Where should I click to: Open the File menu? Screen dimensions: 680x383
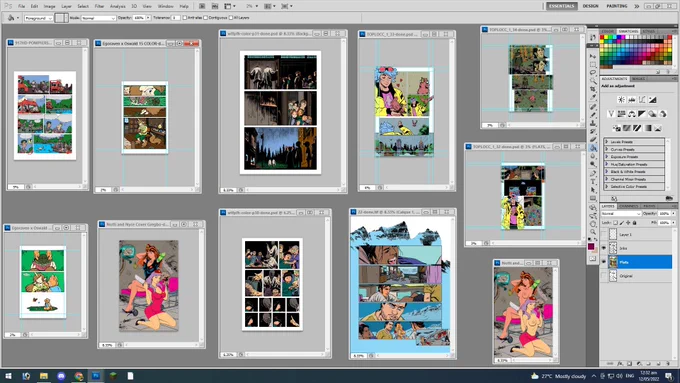pos(21,7)
